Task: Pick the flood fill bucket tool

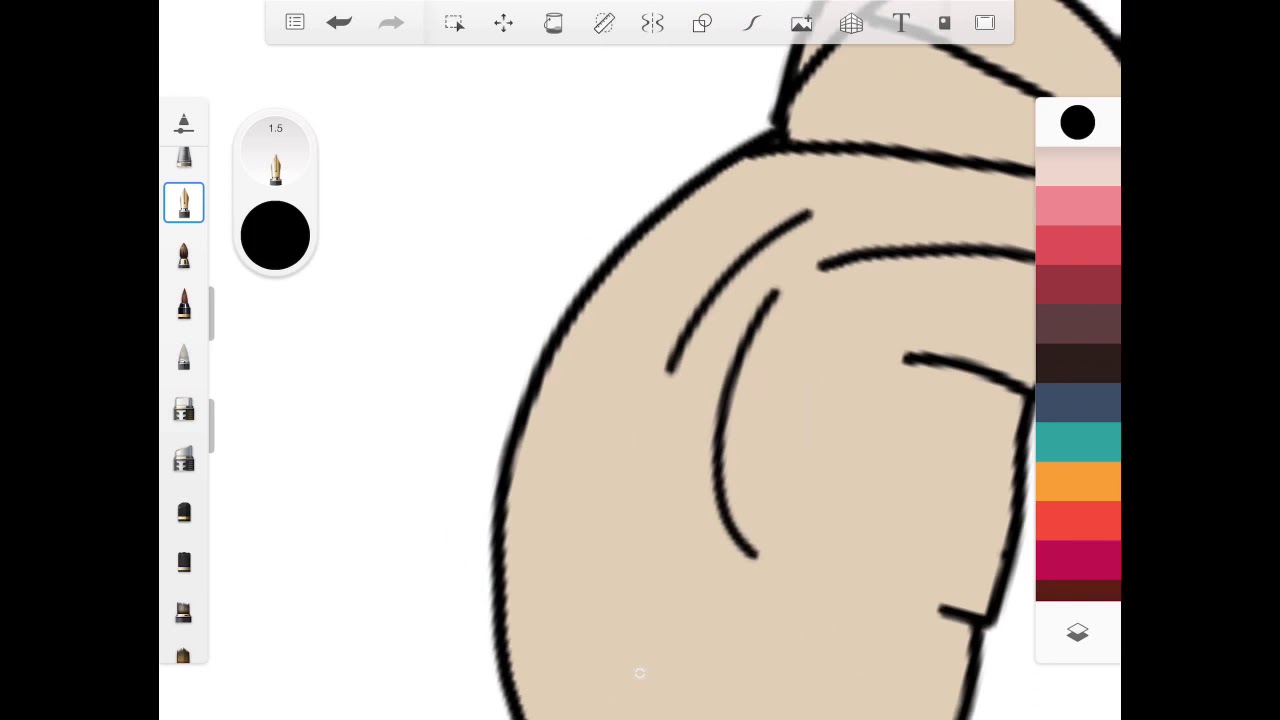Action: coord(553,22)
